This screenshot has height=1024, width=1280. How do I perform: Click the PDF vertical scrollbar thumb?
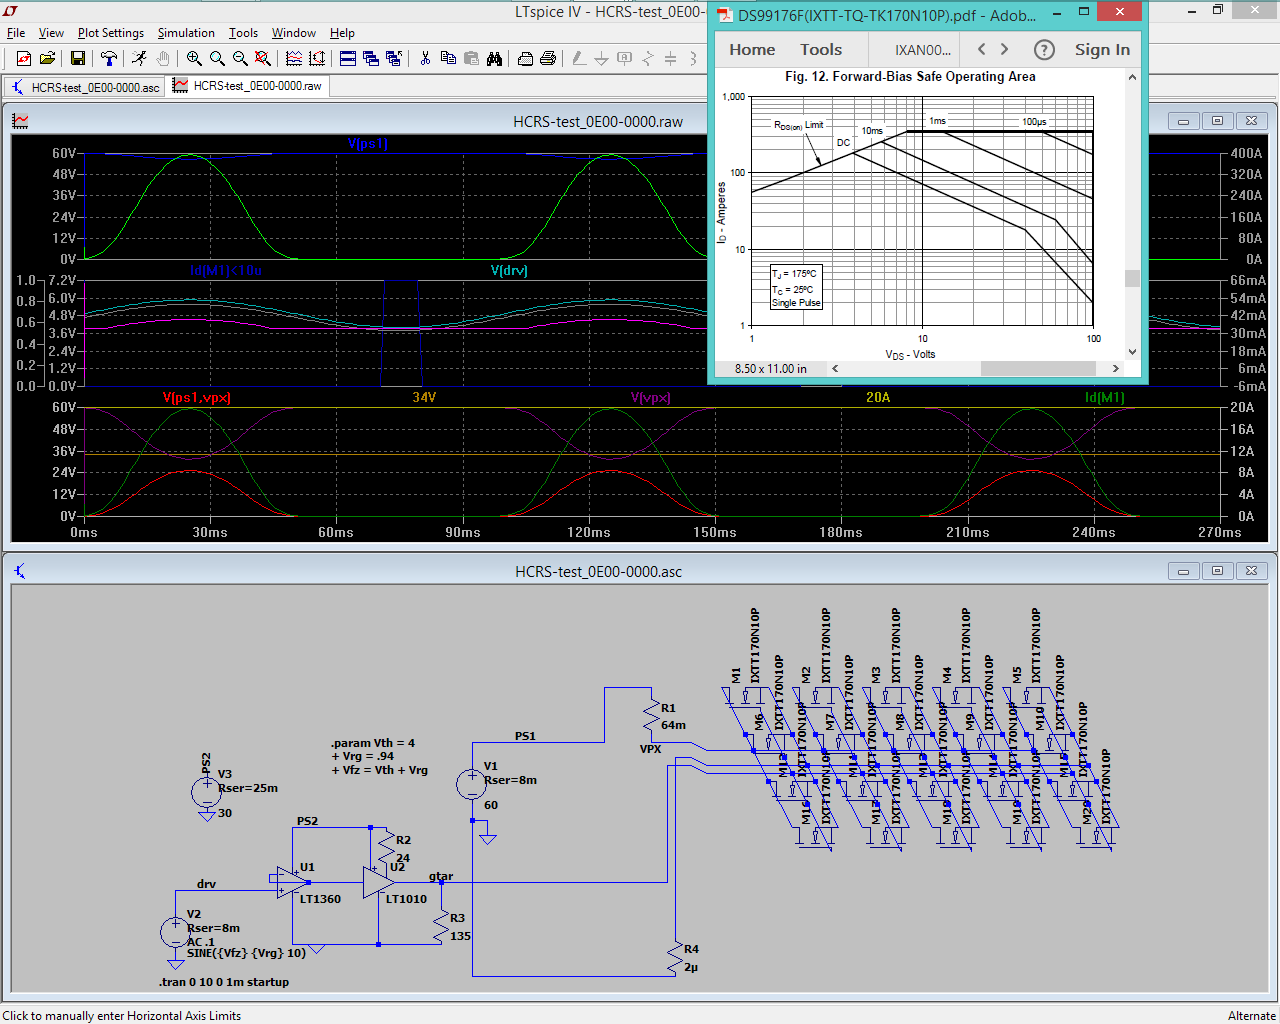(1132, 278)
